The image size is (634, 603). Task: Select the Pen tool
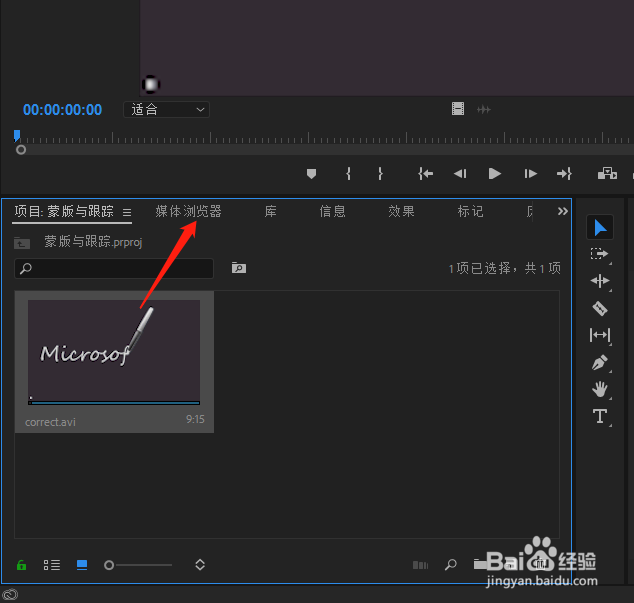point(600,362)
